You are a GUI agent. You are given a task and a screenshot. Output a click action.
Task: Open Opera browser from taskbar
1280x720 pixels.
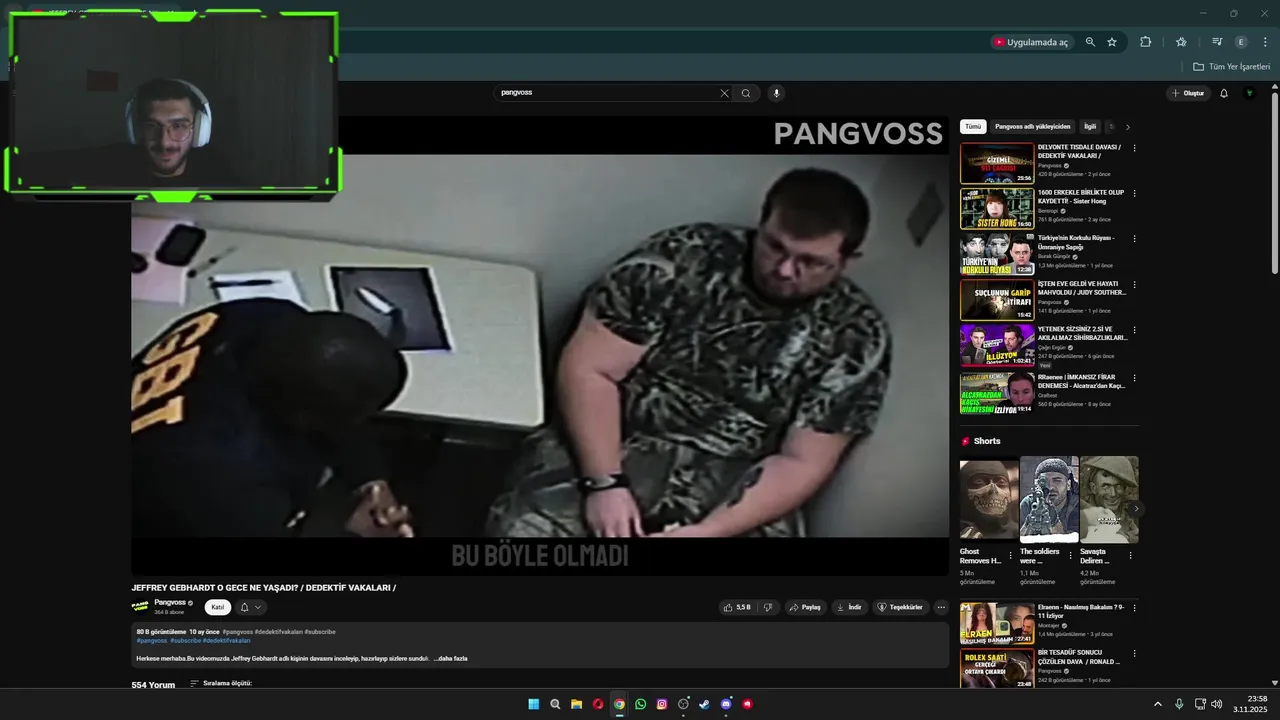pos(598,704)
